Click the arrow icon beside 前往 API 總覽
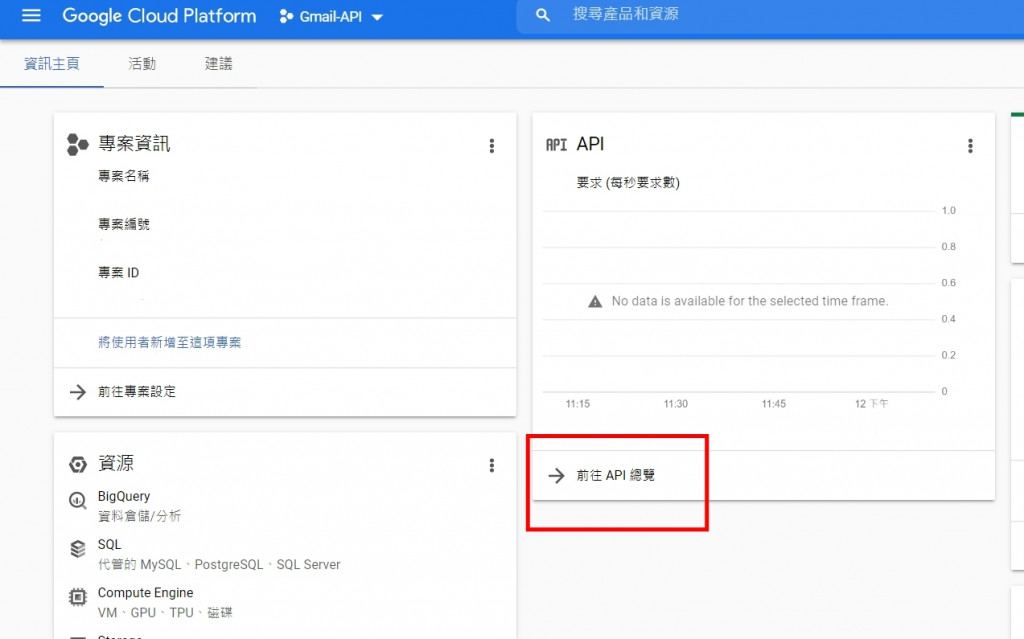This screenshot has height=639, width=1024. [556, 476]
